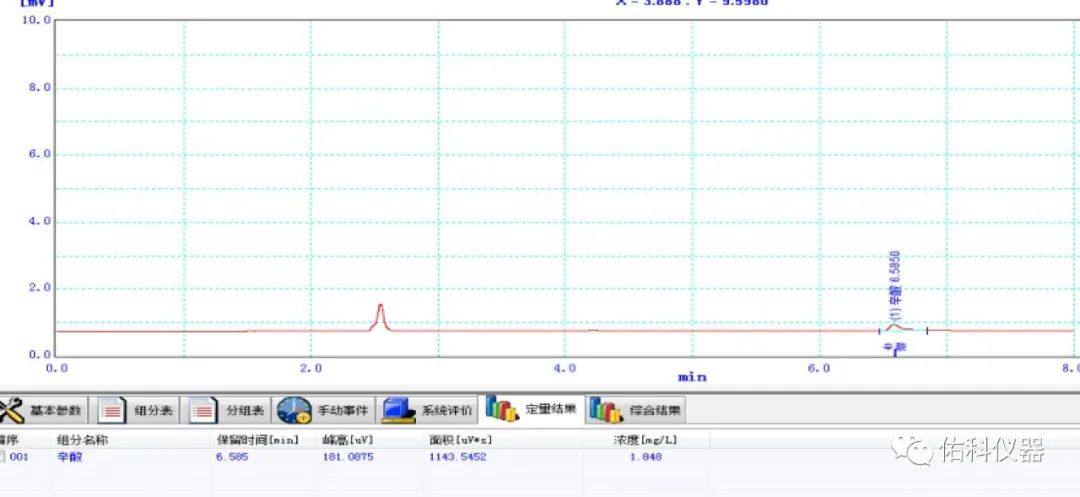Click the peak area value 1143.5452
1080x497 pixels.
[457, 457]
